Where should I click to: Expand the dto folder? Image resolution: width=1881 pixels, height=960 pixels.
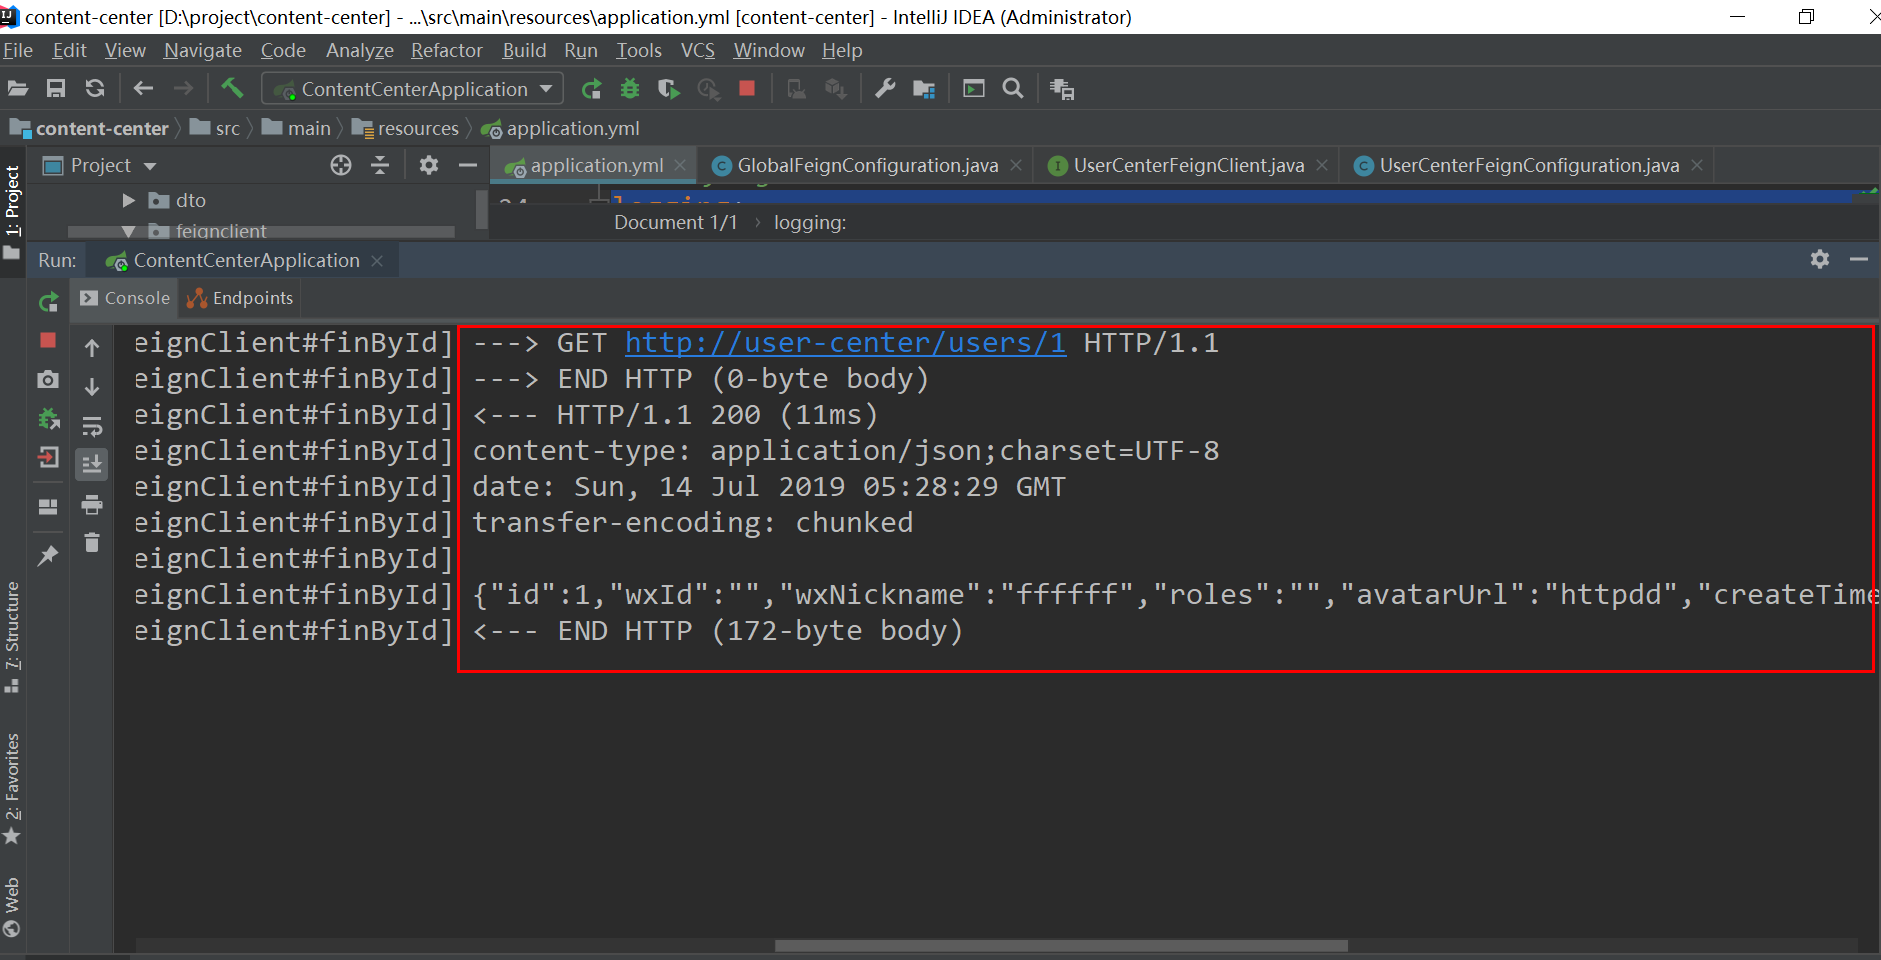(128, 200)
